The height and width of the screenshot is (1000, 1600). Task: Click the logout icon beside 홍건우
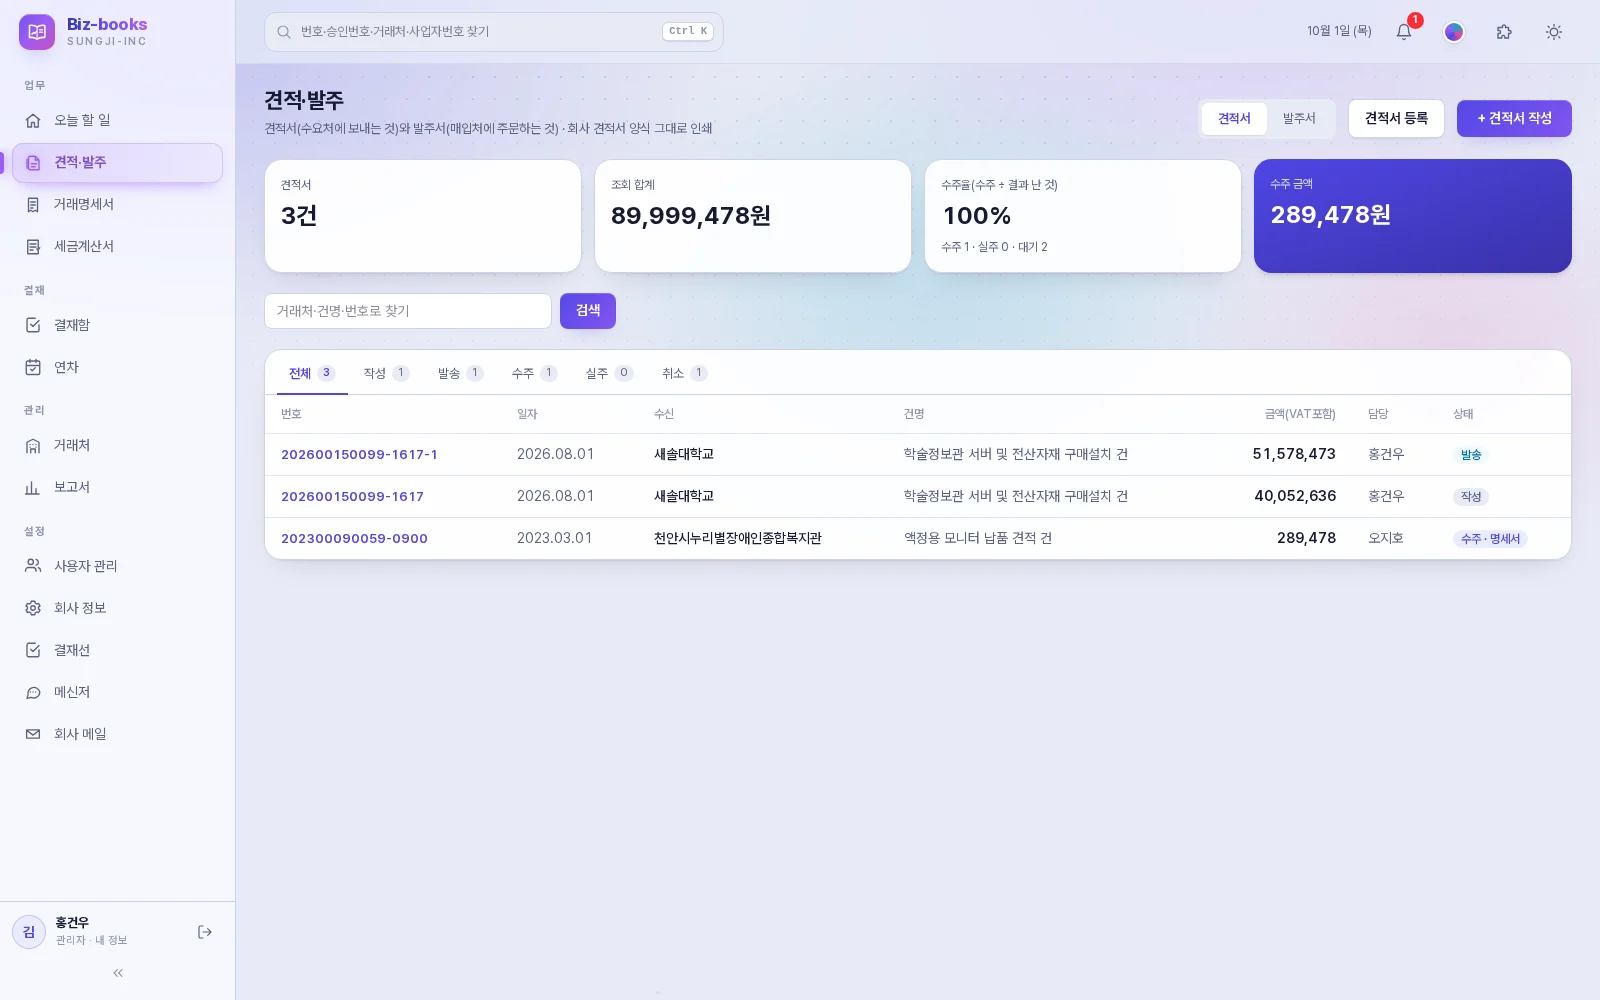coord(205,932)
